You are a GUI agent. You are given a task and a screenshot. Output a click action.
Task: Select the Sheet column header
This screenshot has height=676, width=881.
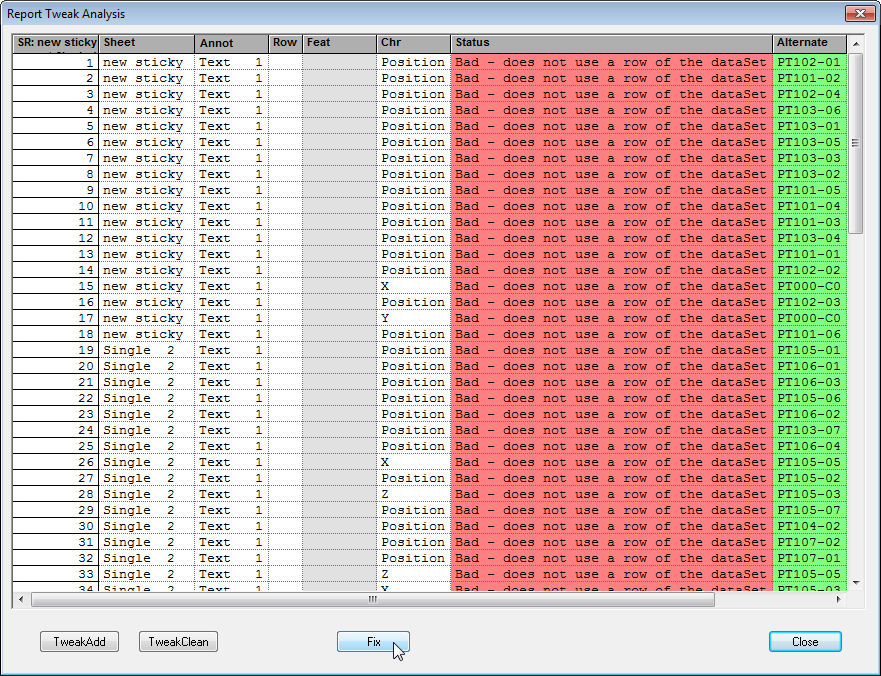tap(146, 43)
